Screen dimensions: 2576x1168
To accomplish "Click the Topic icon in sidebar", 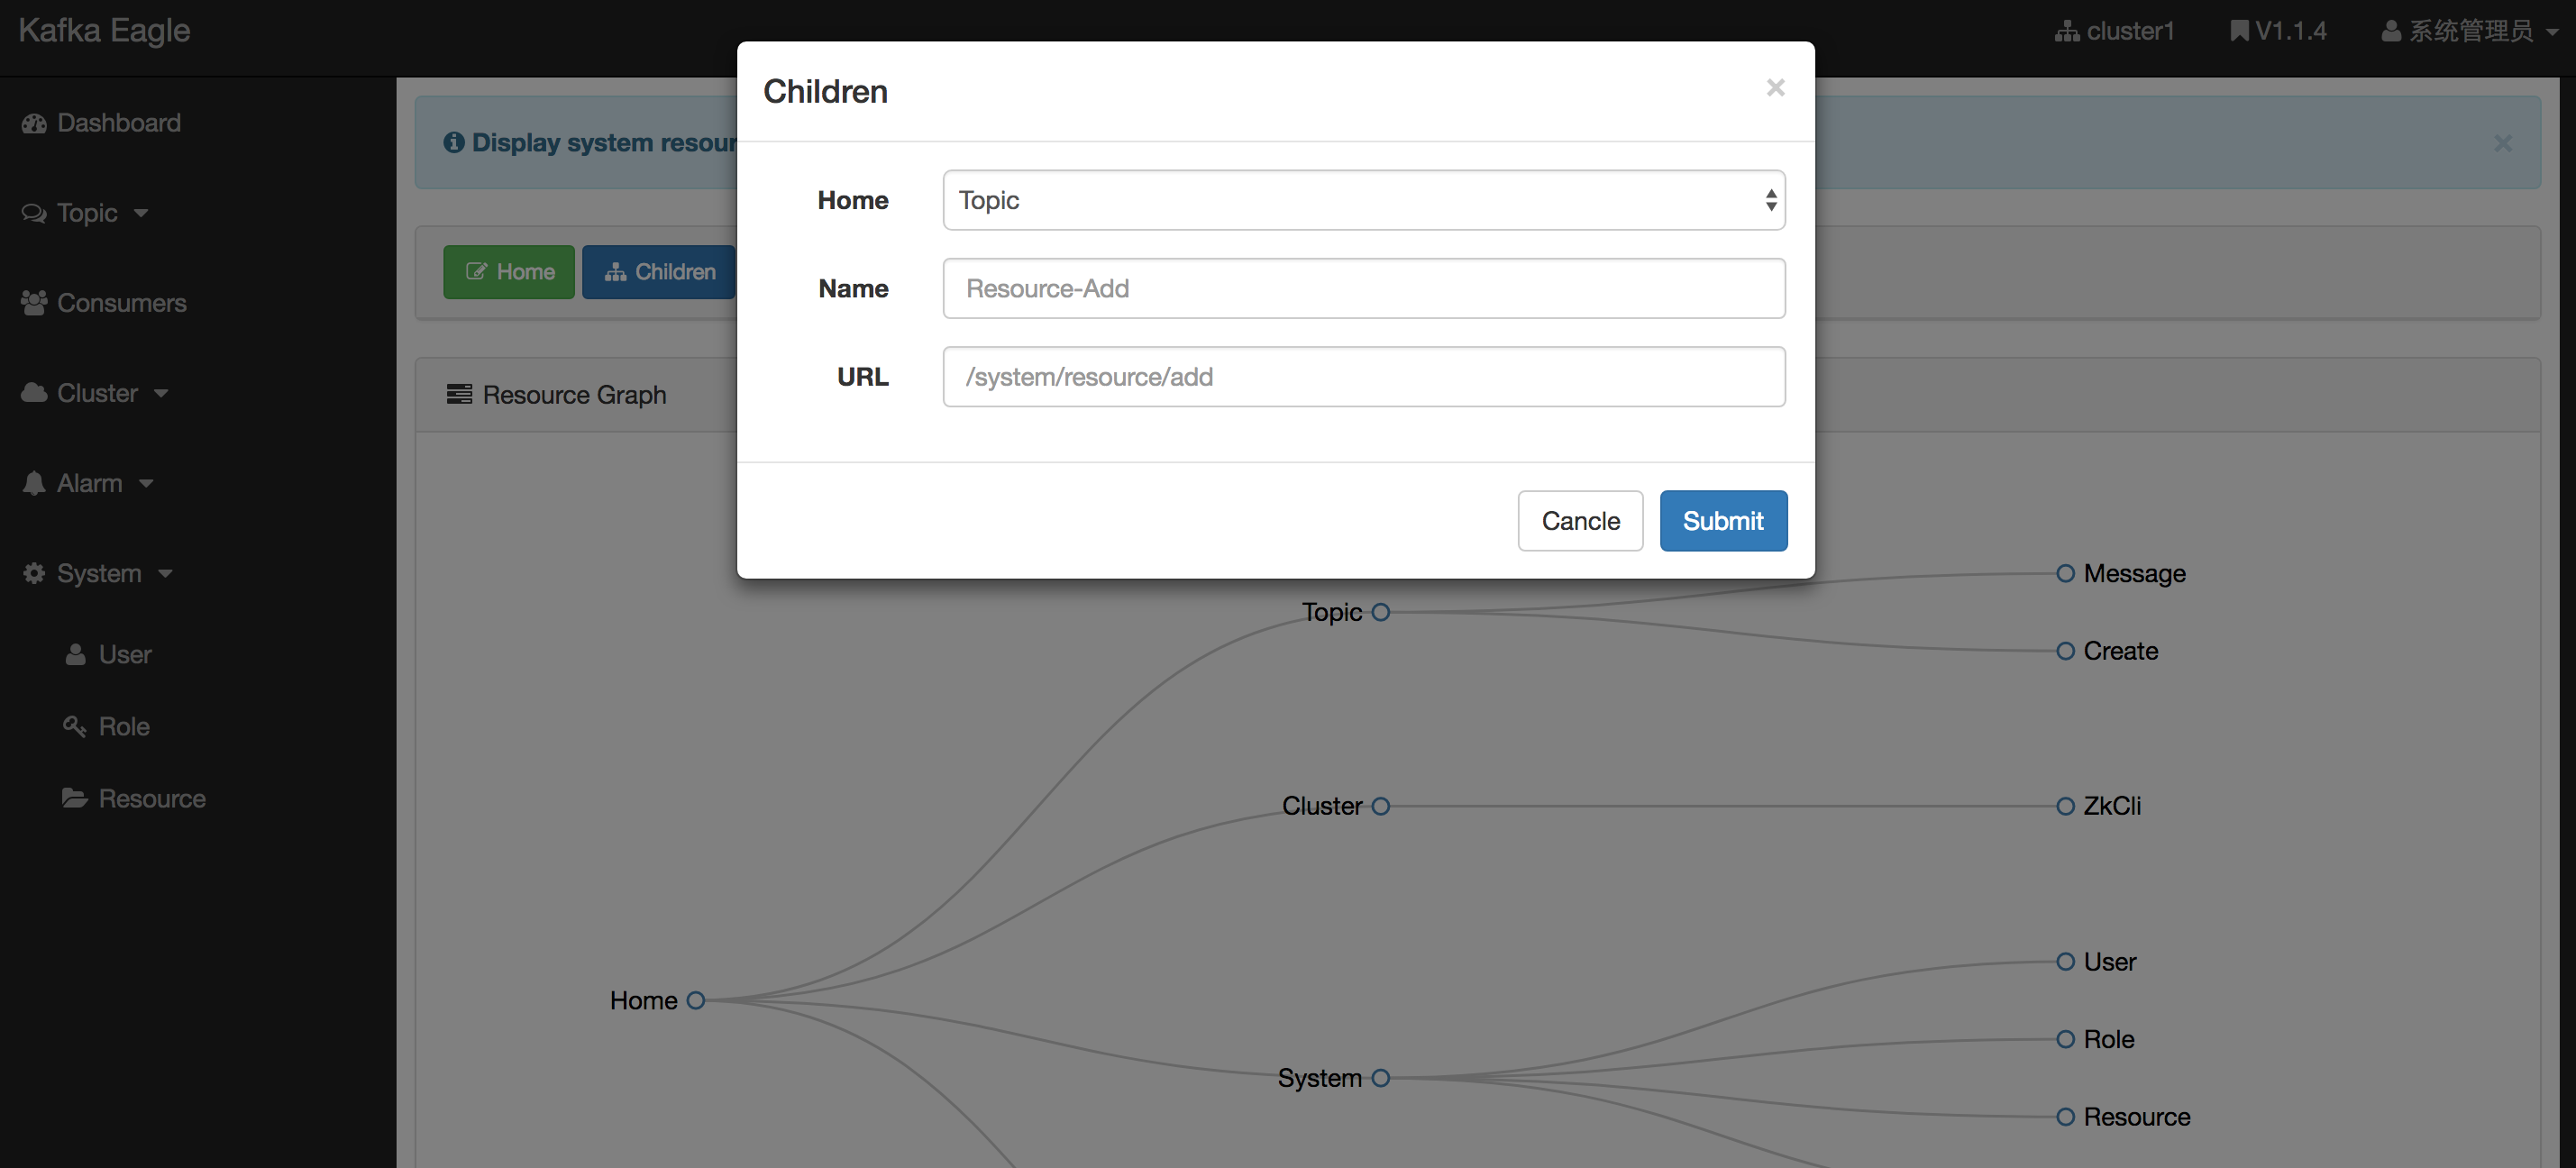I will (x=32, y=210).
